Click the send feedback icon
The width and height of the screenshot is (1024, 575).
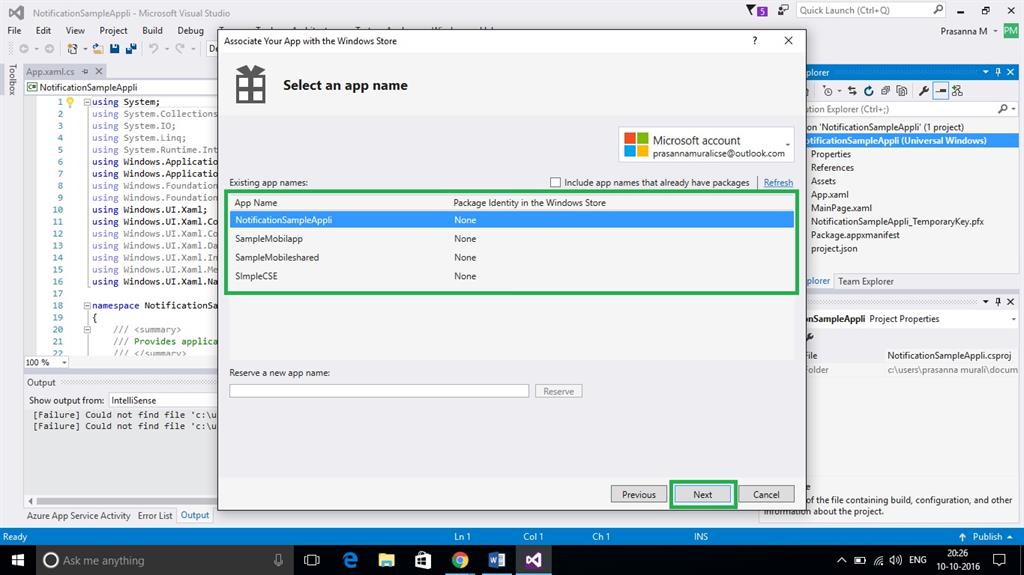783,10
